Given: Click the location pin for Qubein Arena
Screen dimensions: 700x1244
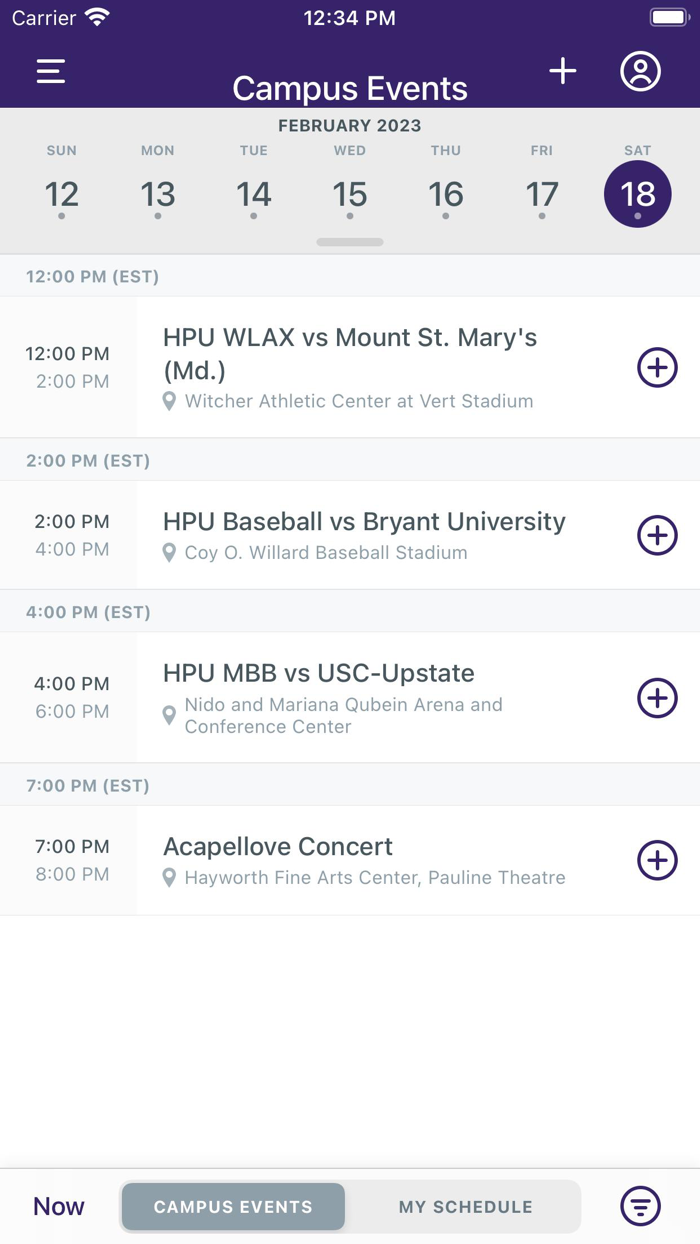Looking at the screenshot, I should point(170,715).
